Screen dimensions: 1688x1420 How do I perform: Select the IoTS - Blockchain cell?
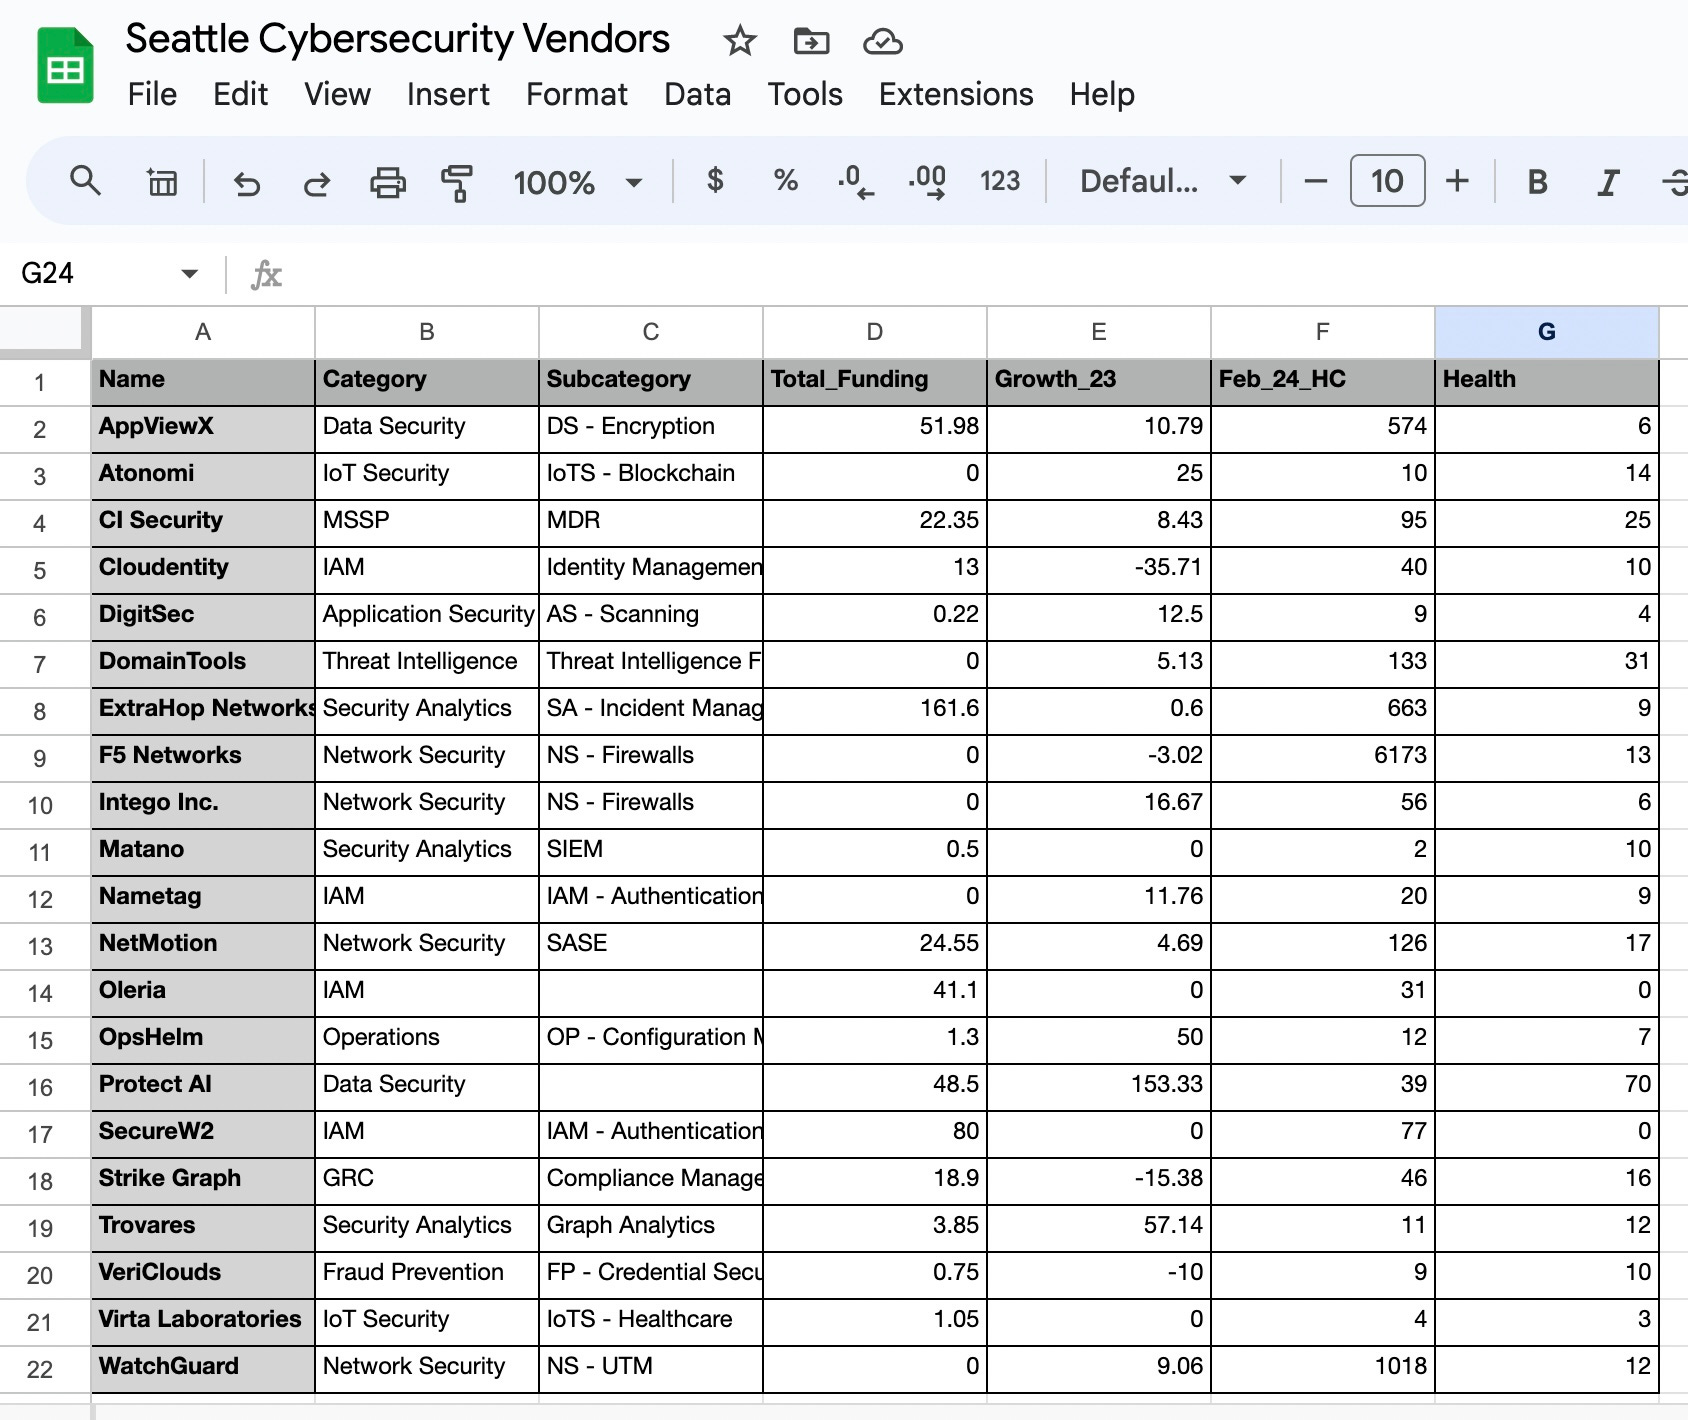click(651, 475)
